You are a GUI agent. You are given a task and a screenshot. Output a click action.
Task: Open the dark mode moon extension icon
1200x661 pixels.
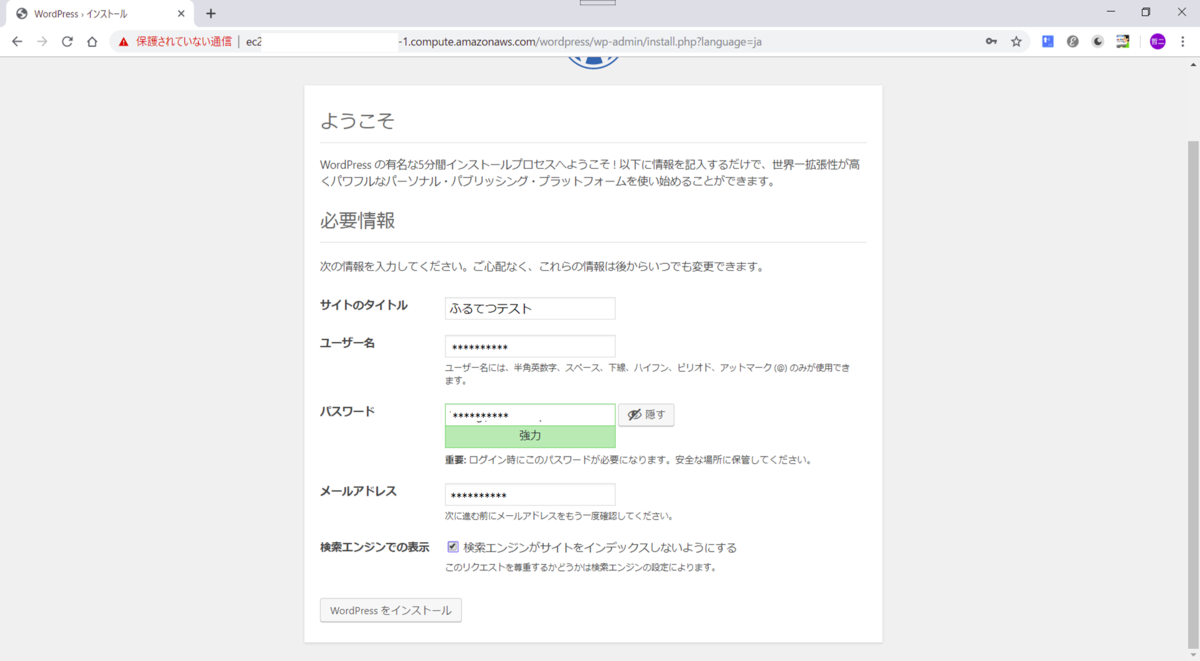tap(1097, 41)
